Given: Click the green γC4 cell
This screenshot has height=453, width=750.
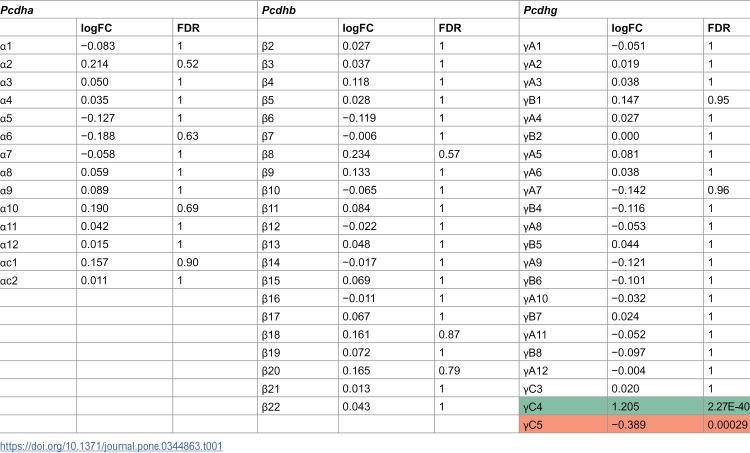Looking at the screenshot, I should point(563,407).
